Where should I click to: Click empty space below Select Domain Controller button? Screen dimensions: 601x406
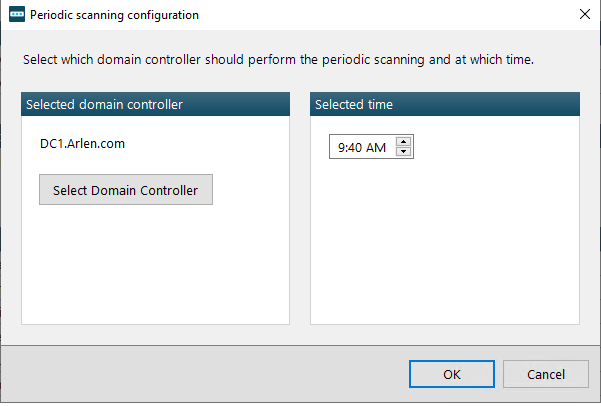click(x=155, y=265)
